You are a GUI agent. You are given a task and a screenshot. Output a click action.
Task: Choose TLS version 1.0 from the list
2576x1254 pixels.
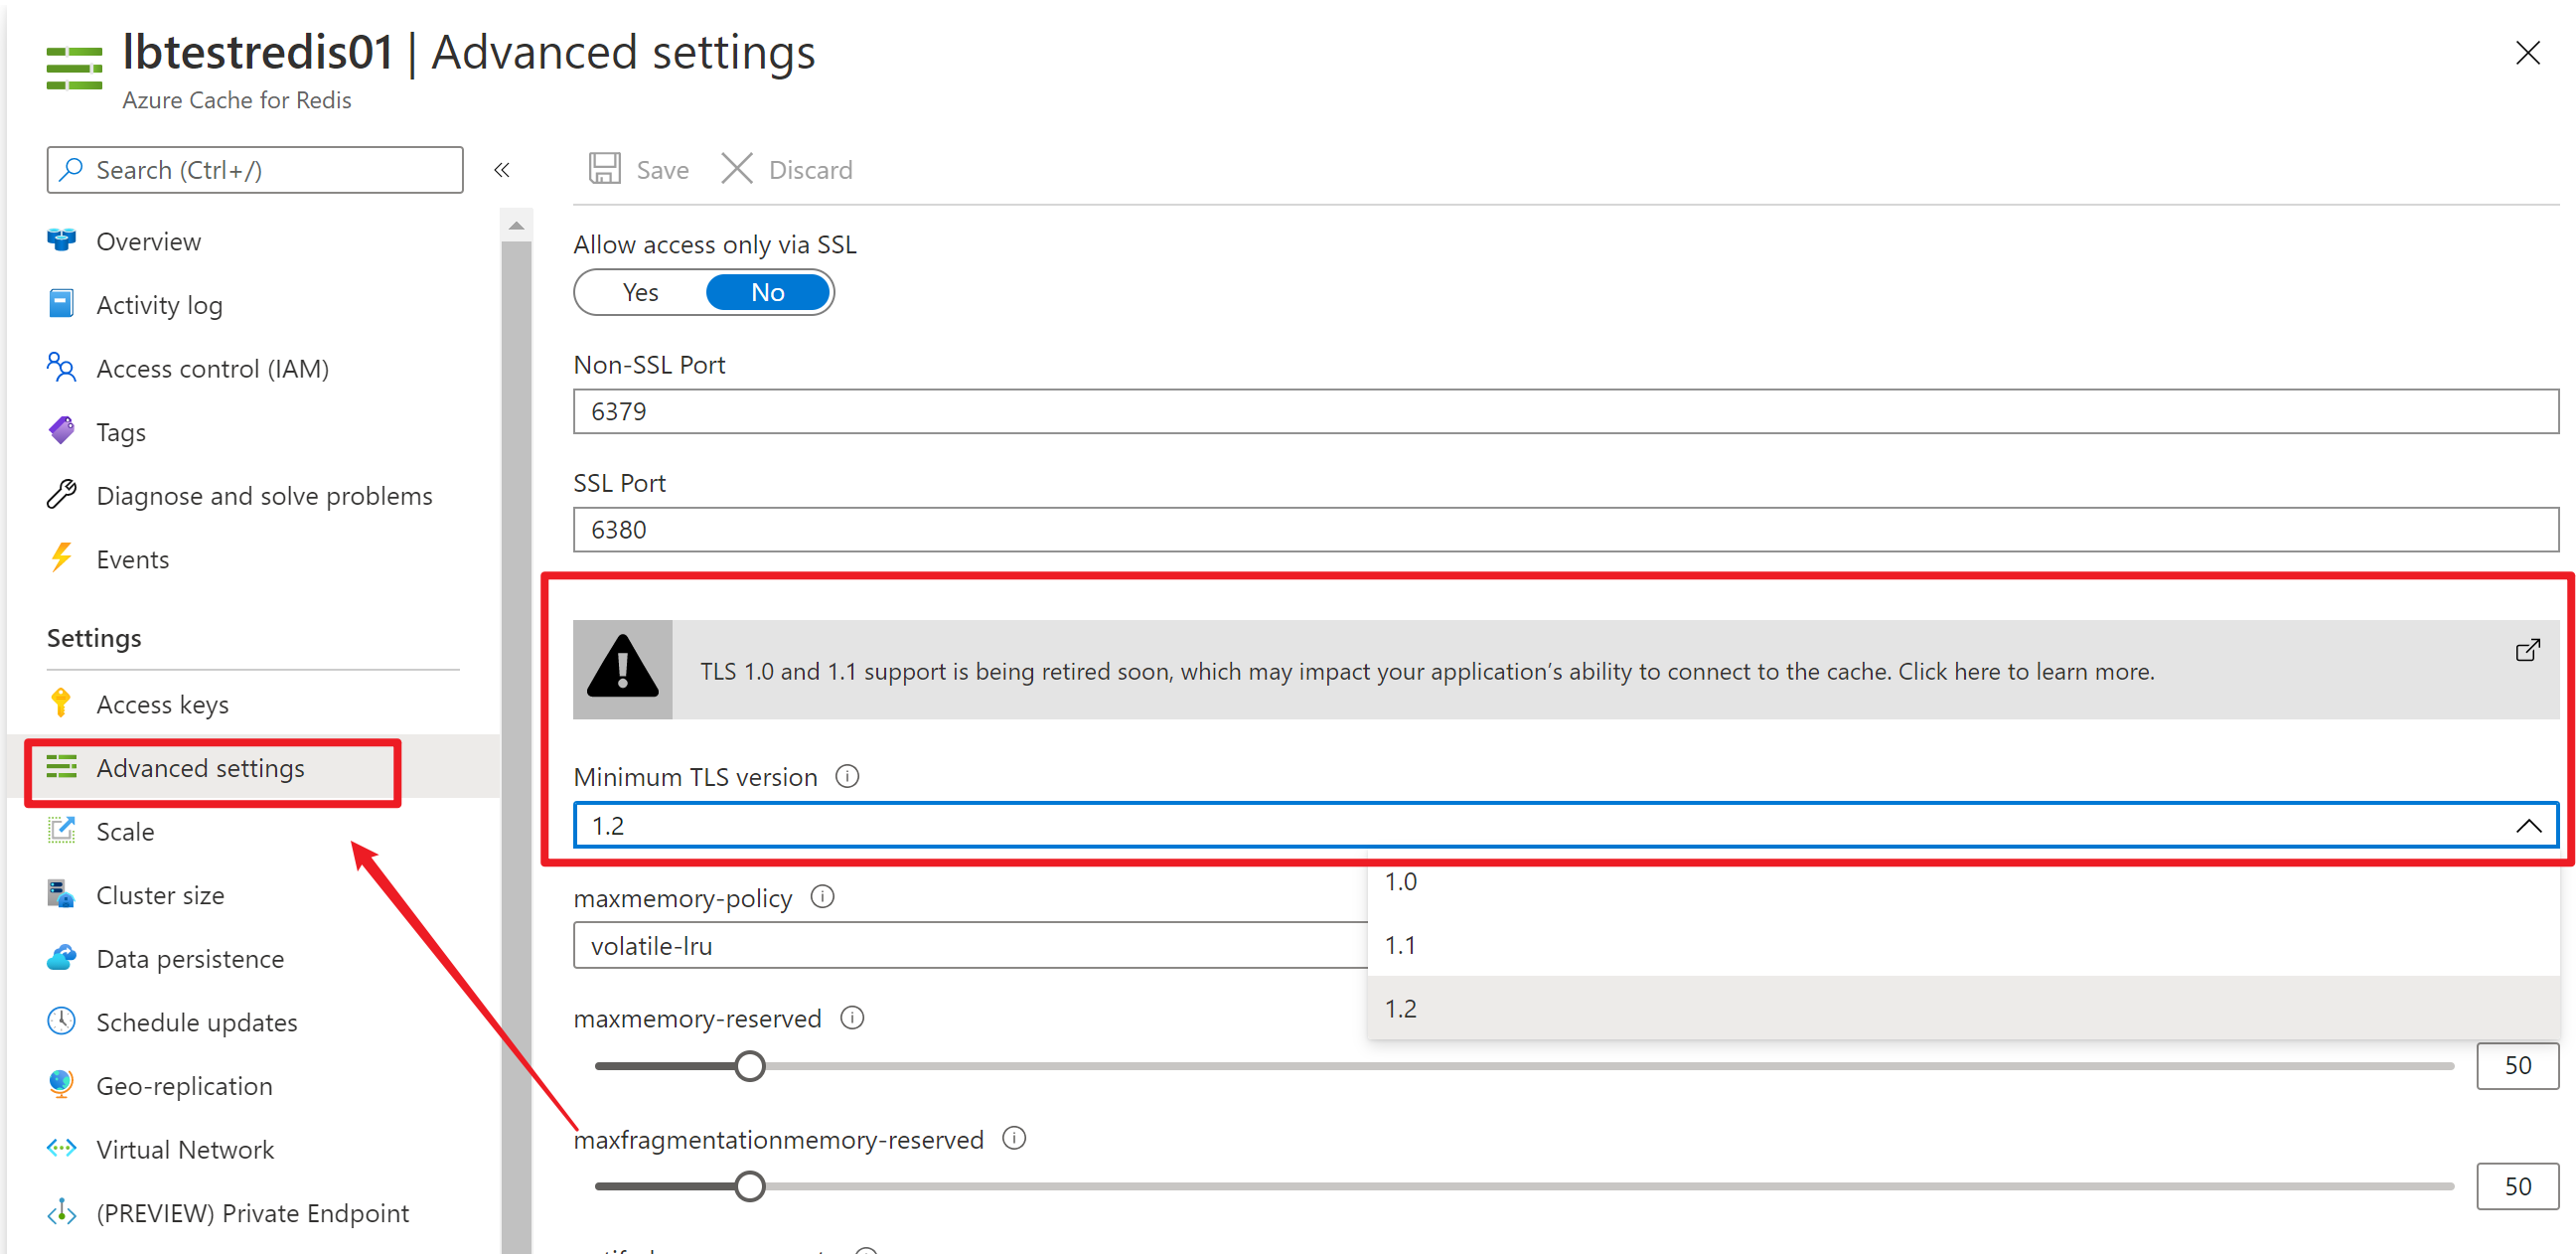click(x=1962, y=881)
